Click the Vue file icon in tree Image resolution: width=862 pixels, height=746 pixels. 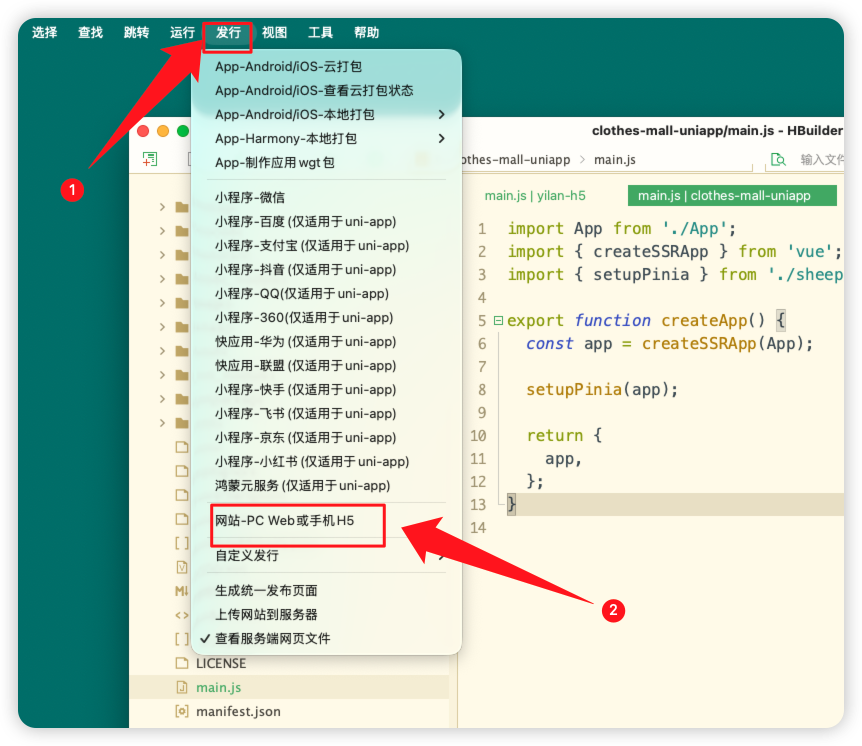point(181,567)
